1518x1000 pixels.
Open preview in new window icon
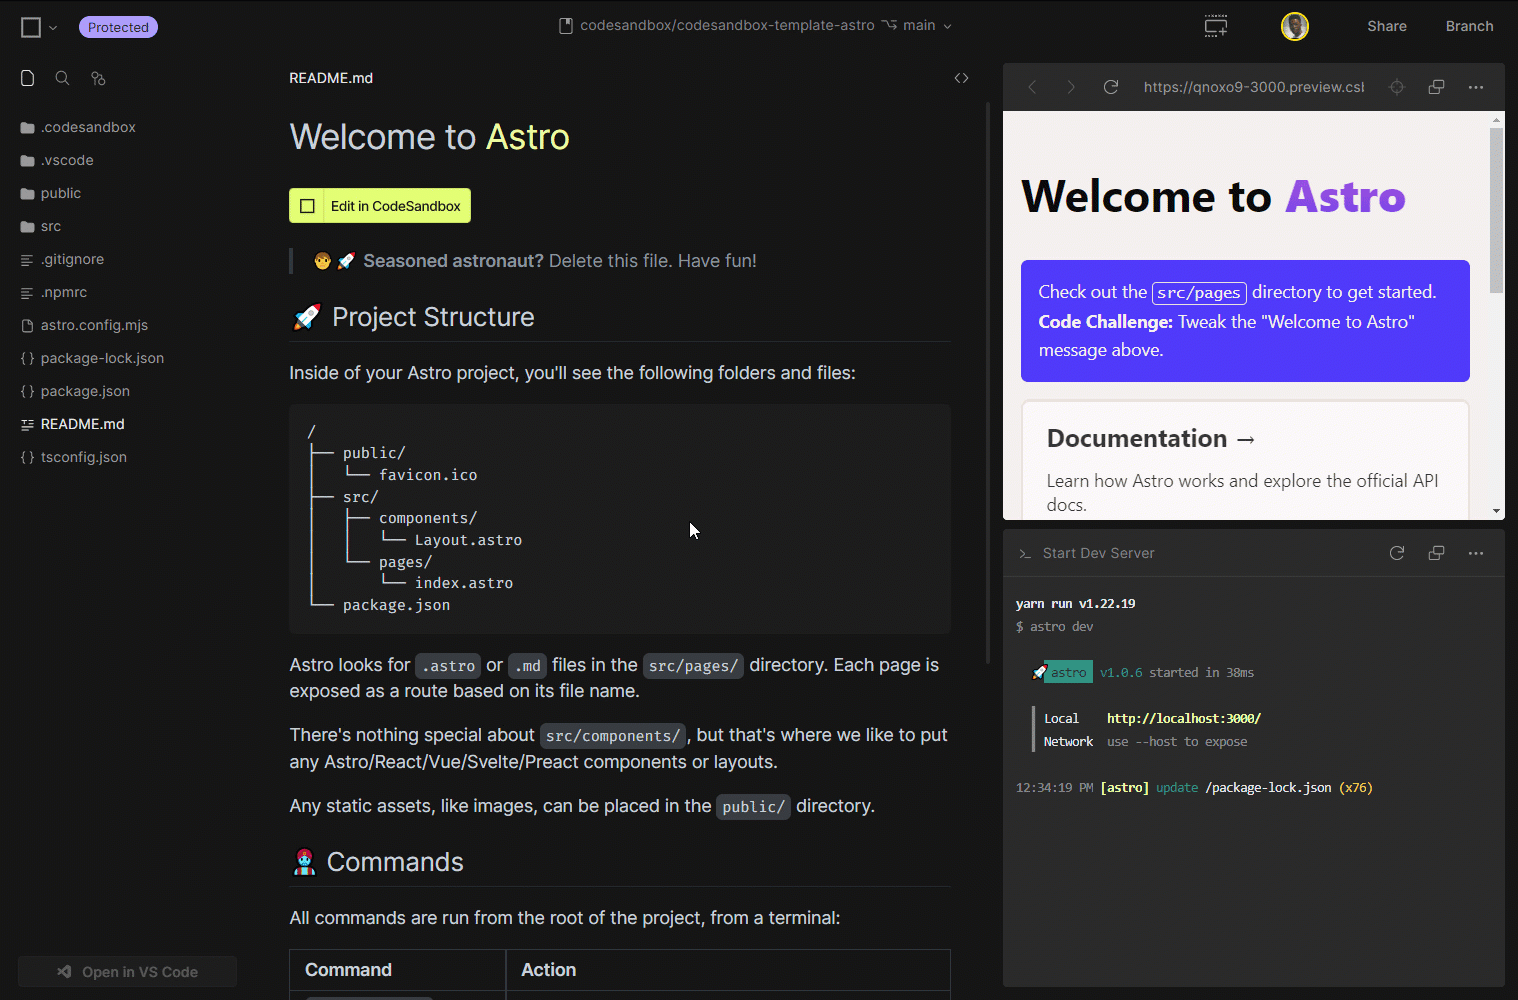(1436, 87)
